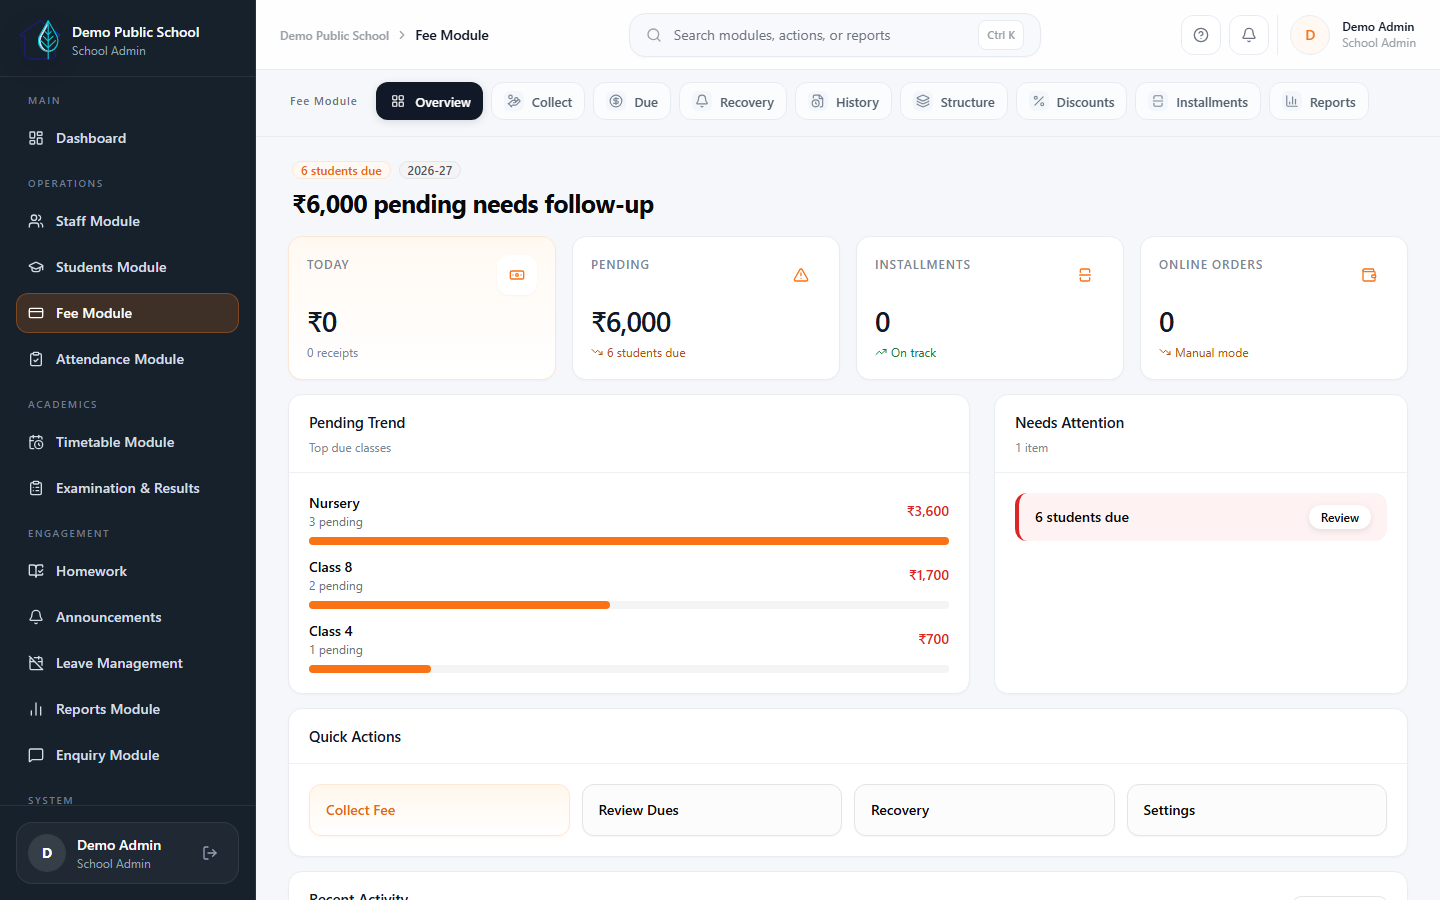Go to the Recovery tab
The image size is (1440, 900).
click(733, 101)
